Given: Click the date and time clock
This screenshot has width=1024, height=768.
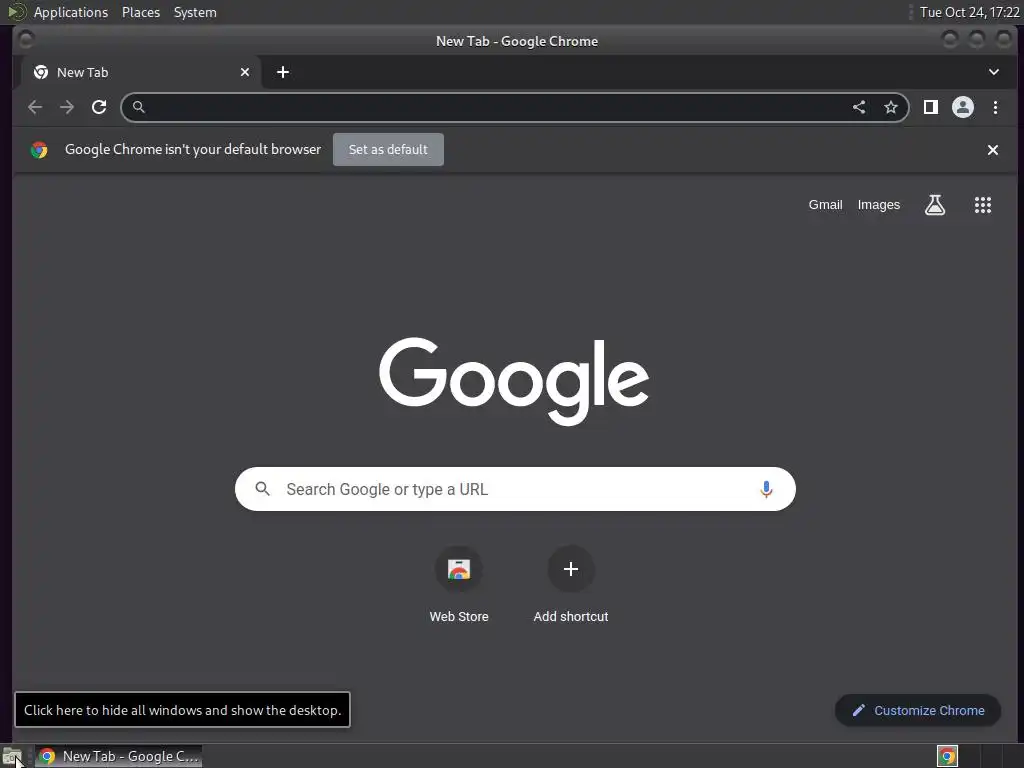Looking at the screenshot, I should (x=969, y=12).
